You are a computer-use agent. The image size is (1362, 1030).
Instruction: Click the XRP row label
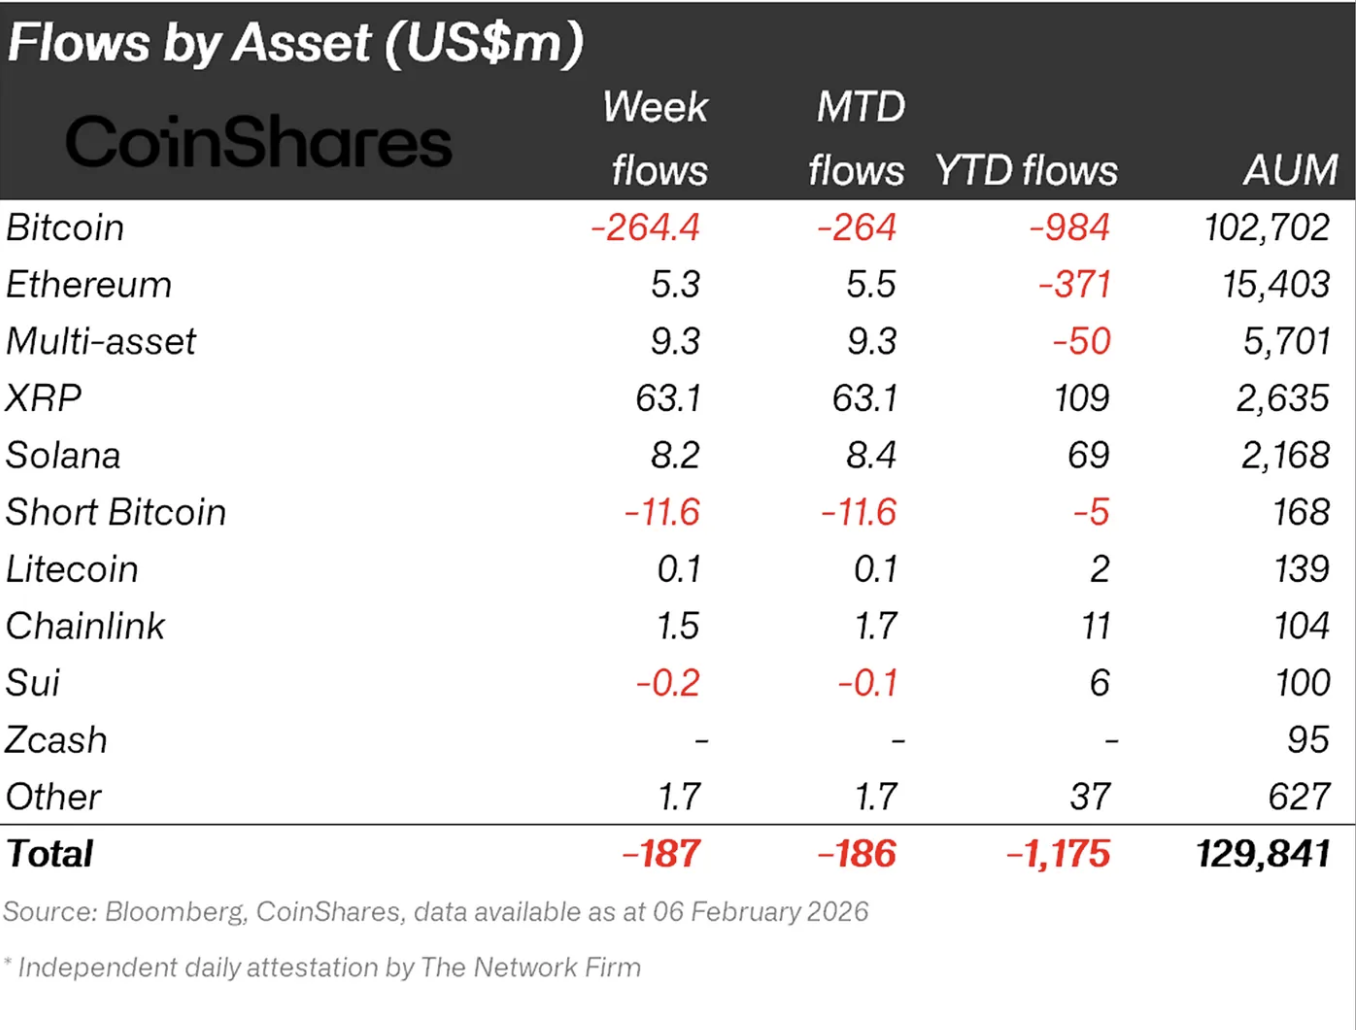click(44, 399)
